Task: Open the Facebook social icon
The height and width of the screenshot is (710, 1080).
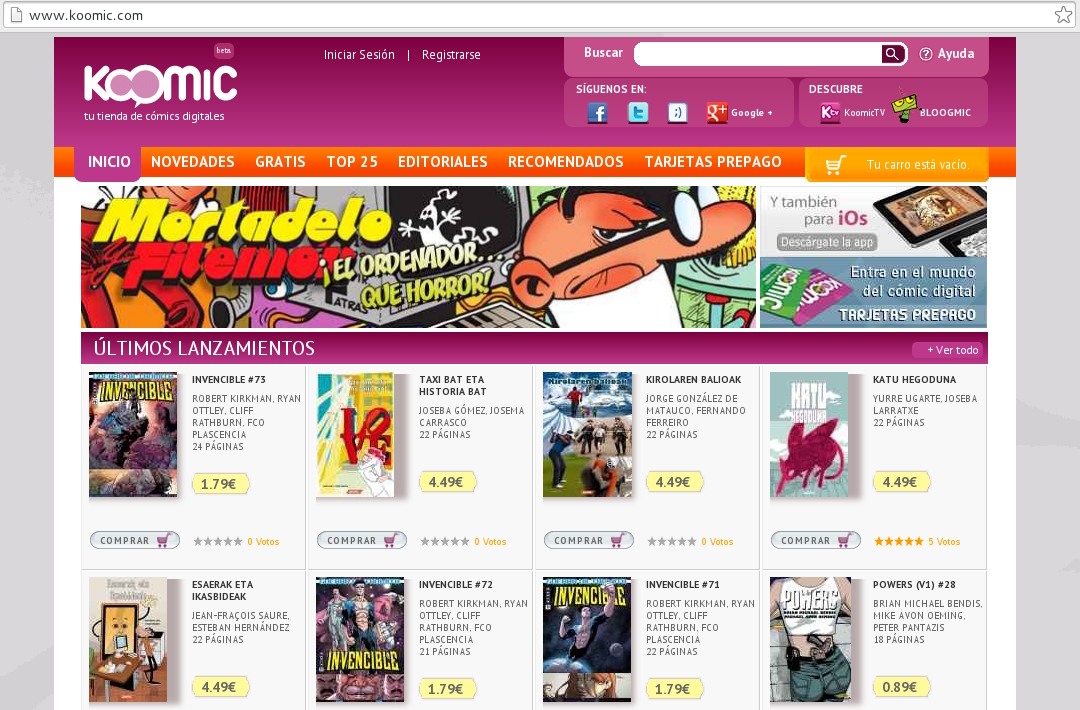Action: [x=597, y=112]
